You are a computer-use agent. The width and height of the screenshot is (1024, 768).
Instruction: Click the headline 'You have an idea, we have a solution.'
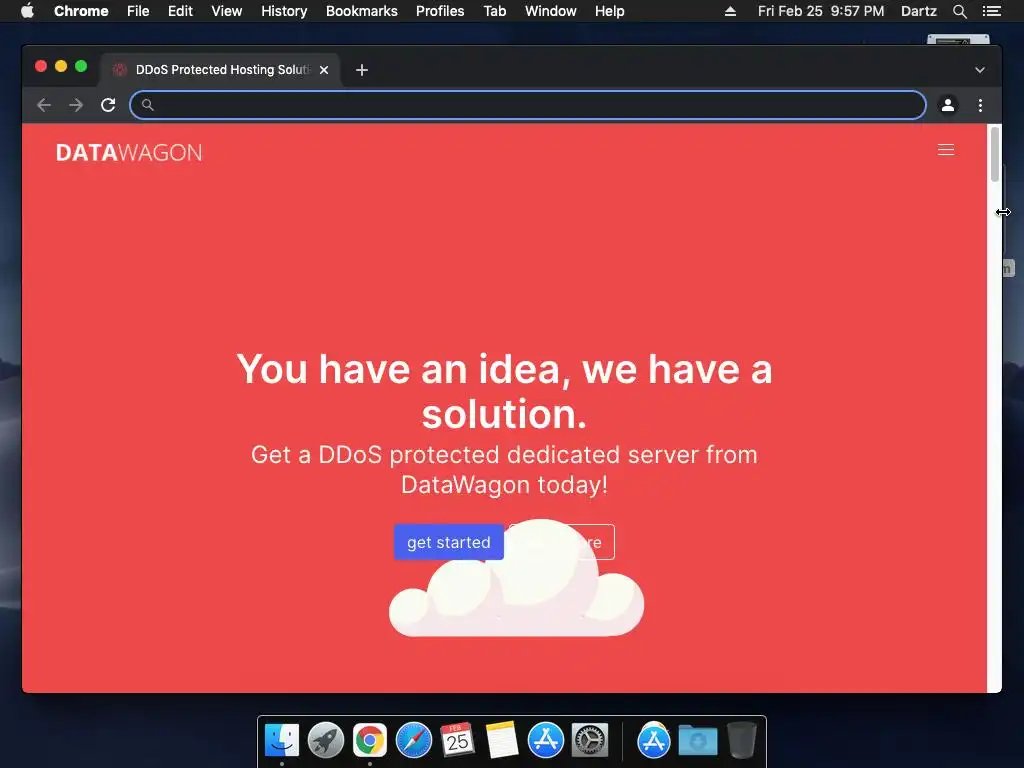(x=504, y=391)
